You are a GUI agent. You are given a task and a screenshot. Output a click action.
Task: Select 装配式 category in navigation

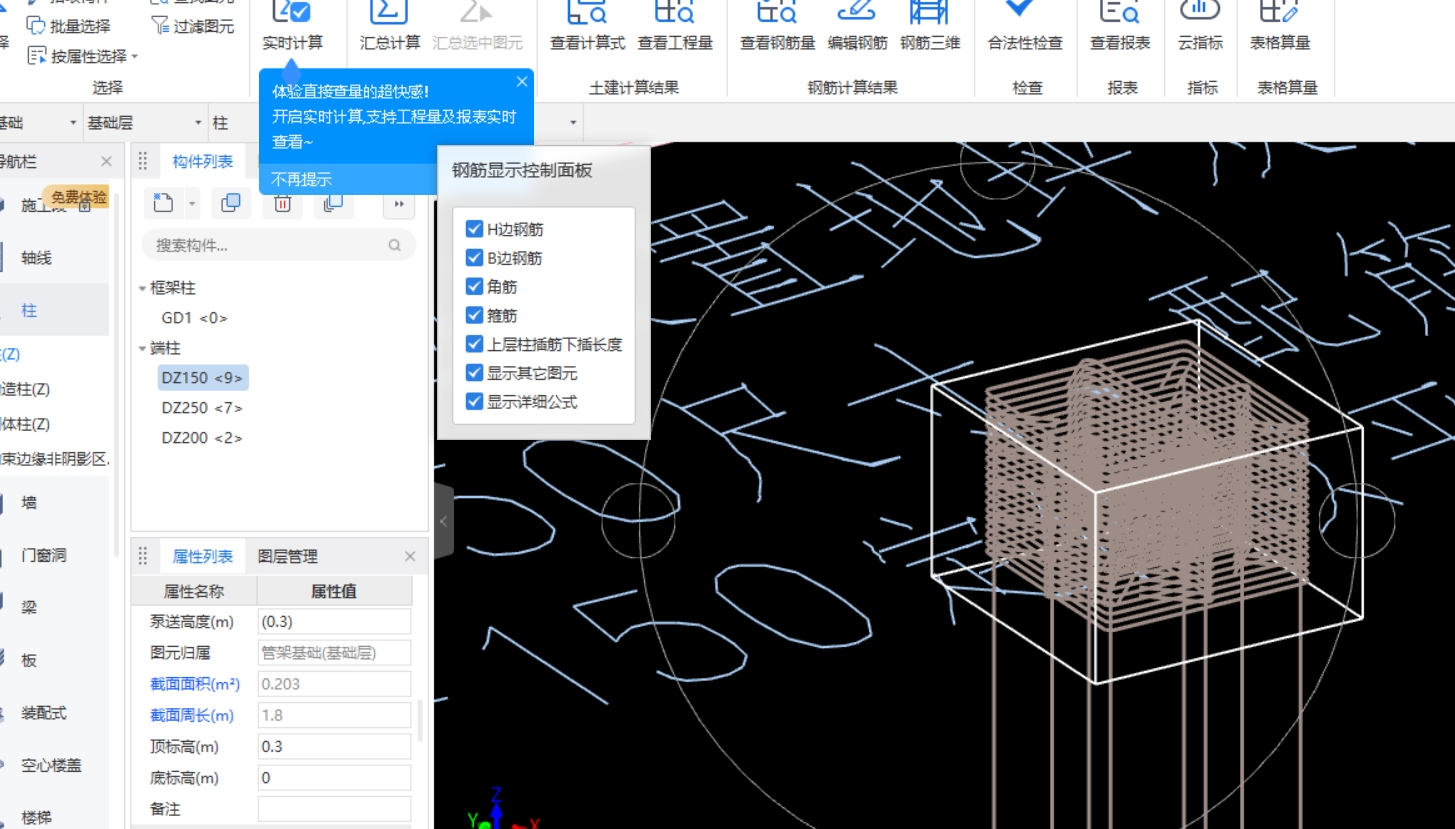(44, 713)
